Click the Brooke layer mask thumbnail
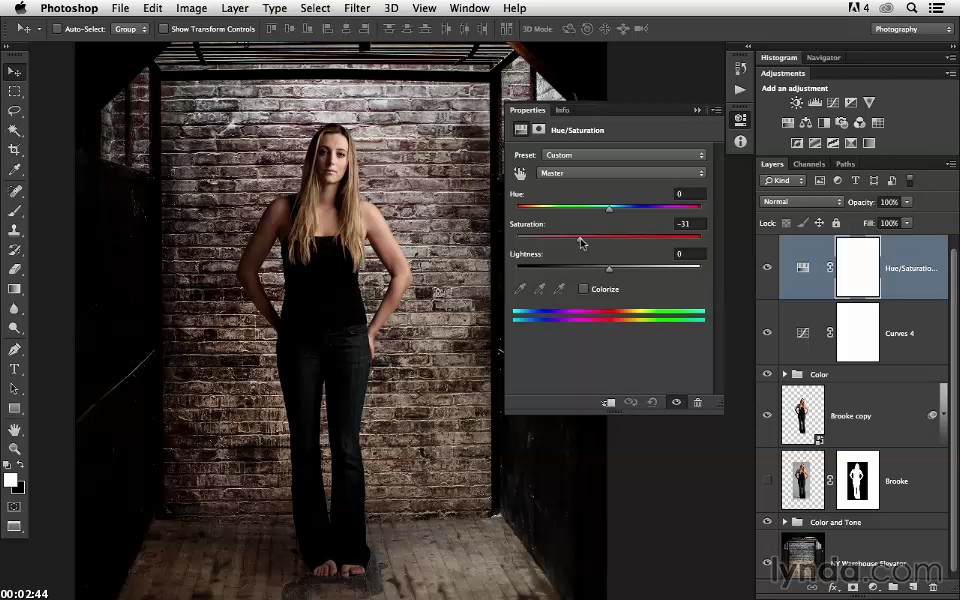The width and height of the screenshot is (960, 600). 858,480
